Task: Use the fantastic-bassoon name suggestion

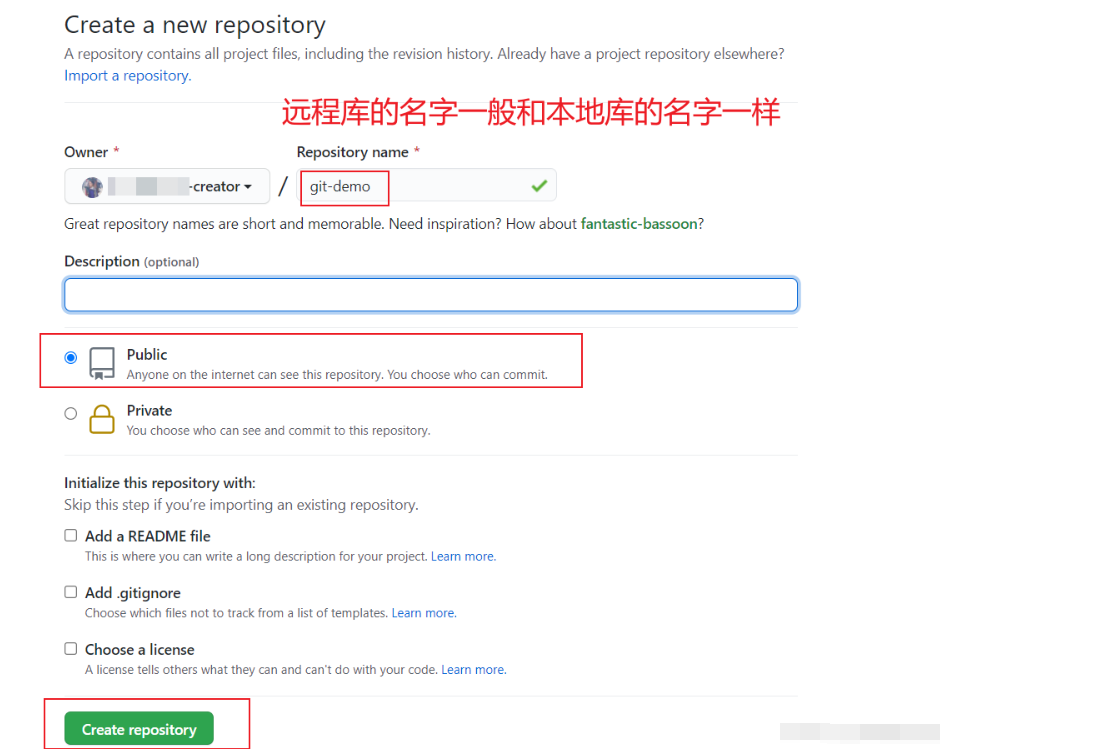Action: pos(639,224)
